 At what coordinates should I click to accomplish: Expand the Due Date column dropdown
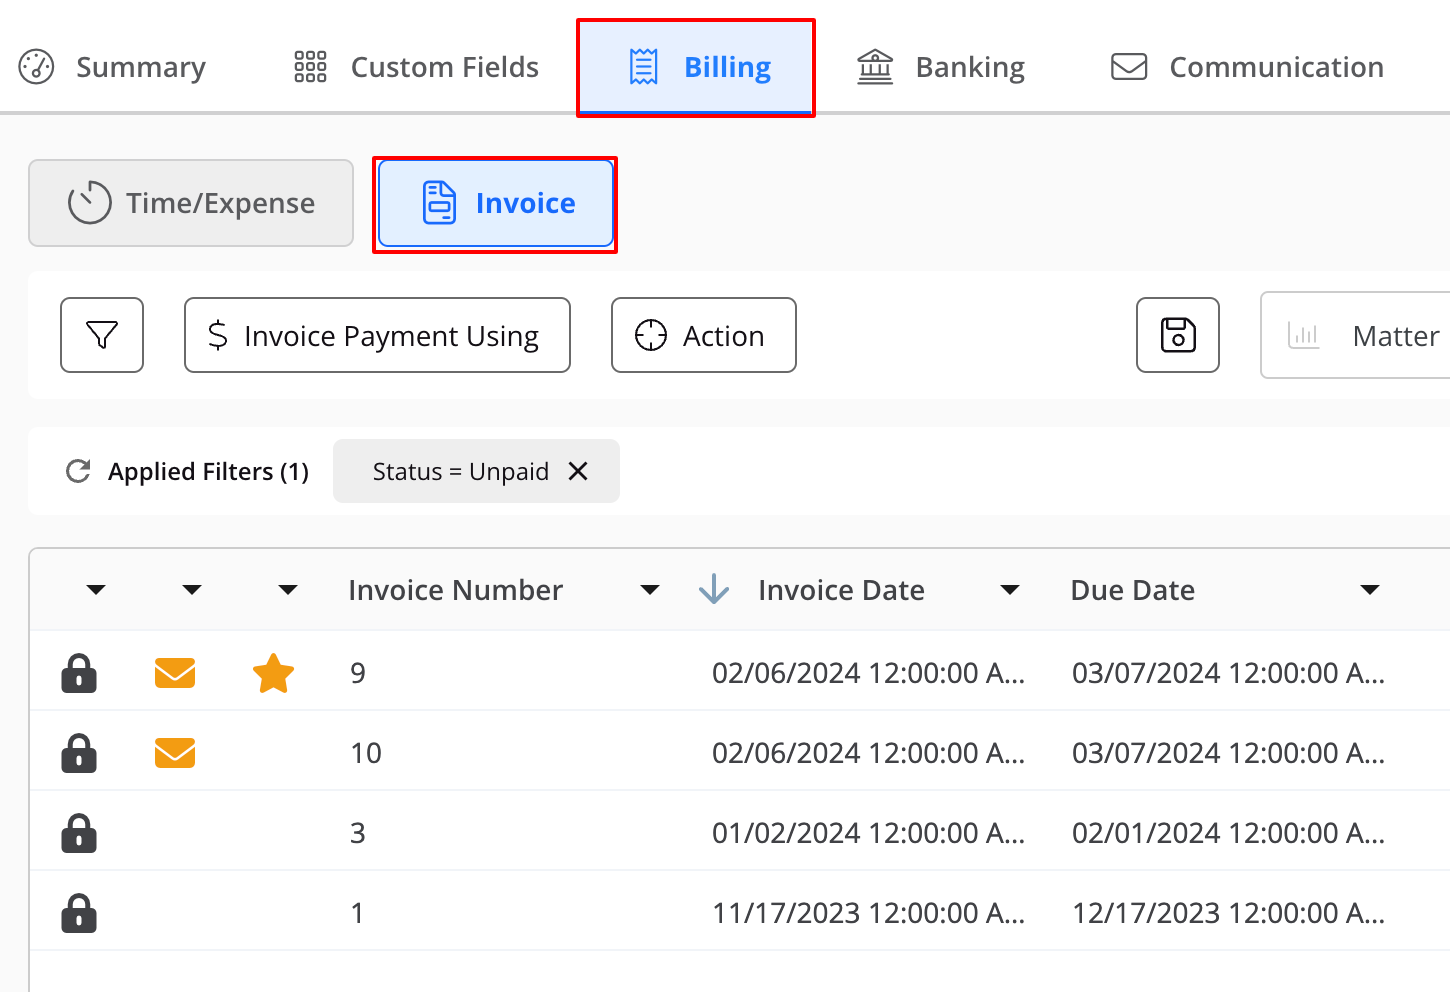point(1370,590)
